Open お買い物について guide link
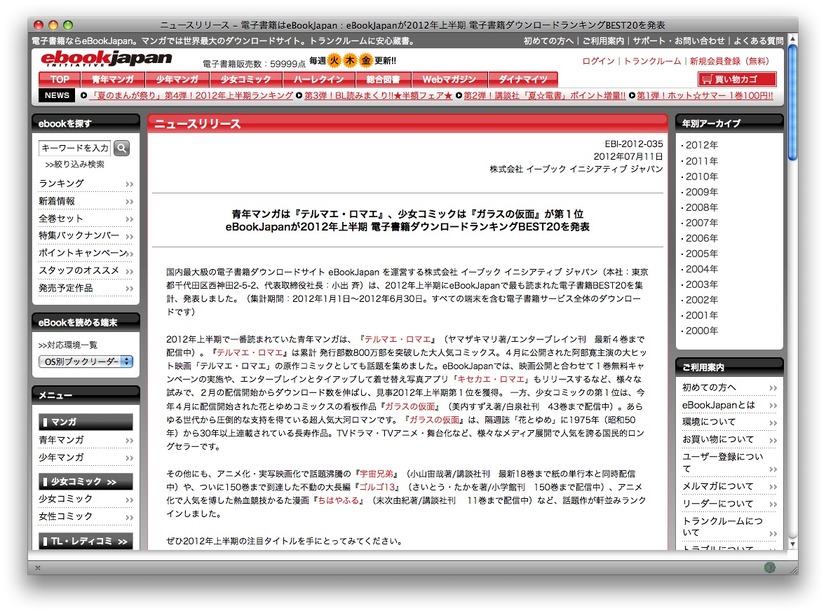This screenshot has width=826, height=613. [729, 439]
